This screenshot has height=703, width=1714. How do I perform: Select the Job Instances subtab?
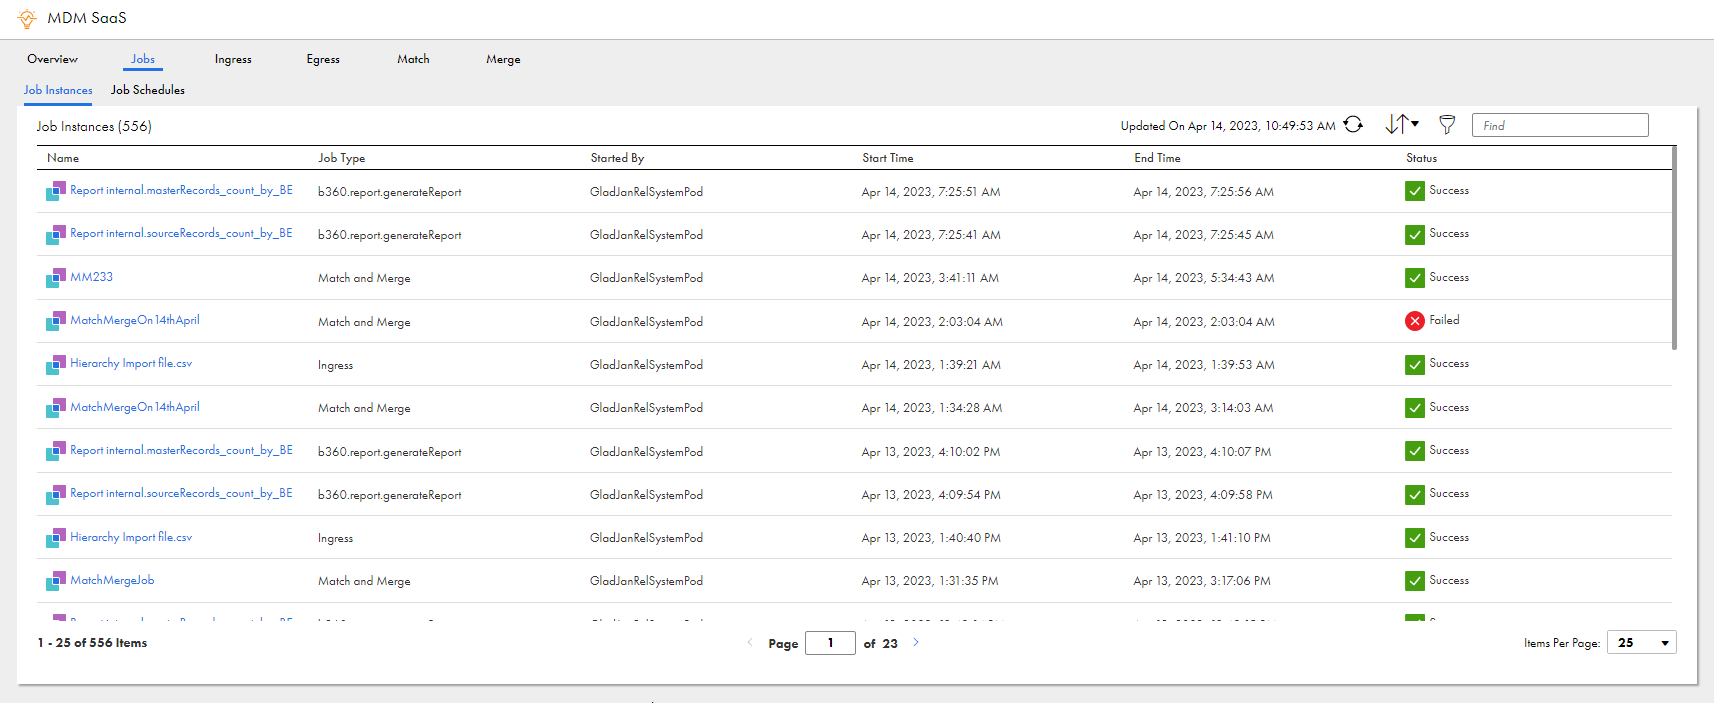58,90
